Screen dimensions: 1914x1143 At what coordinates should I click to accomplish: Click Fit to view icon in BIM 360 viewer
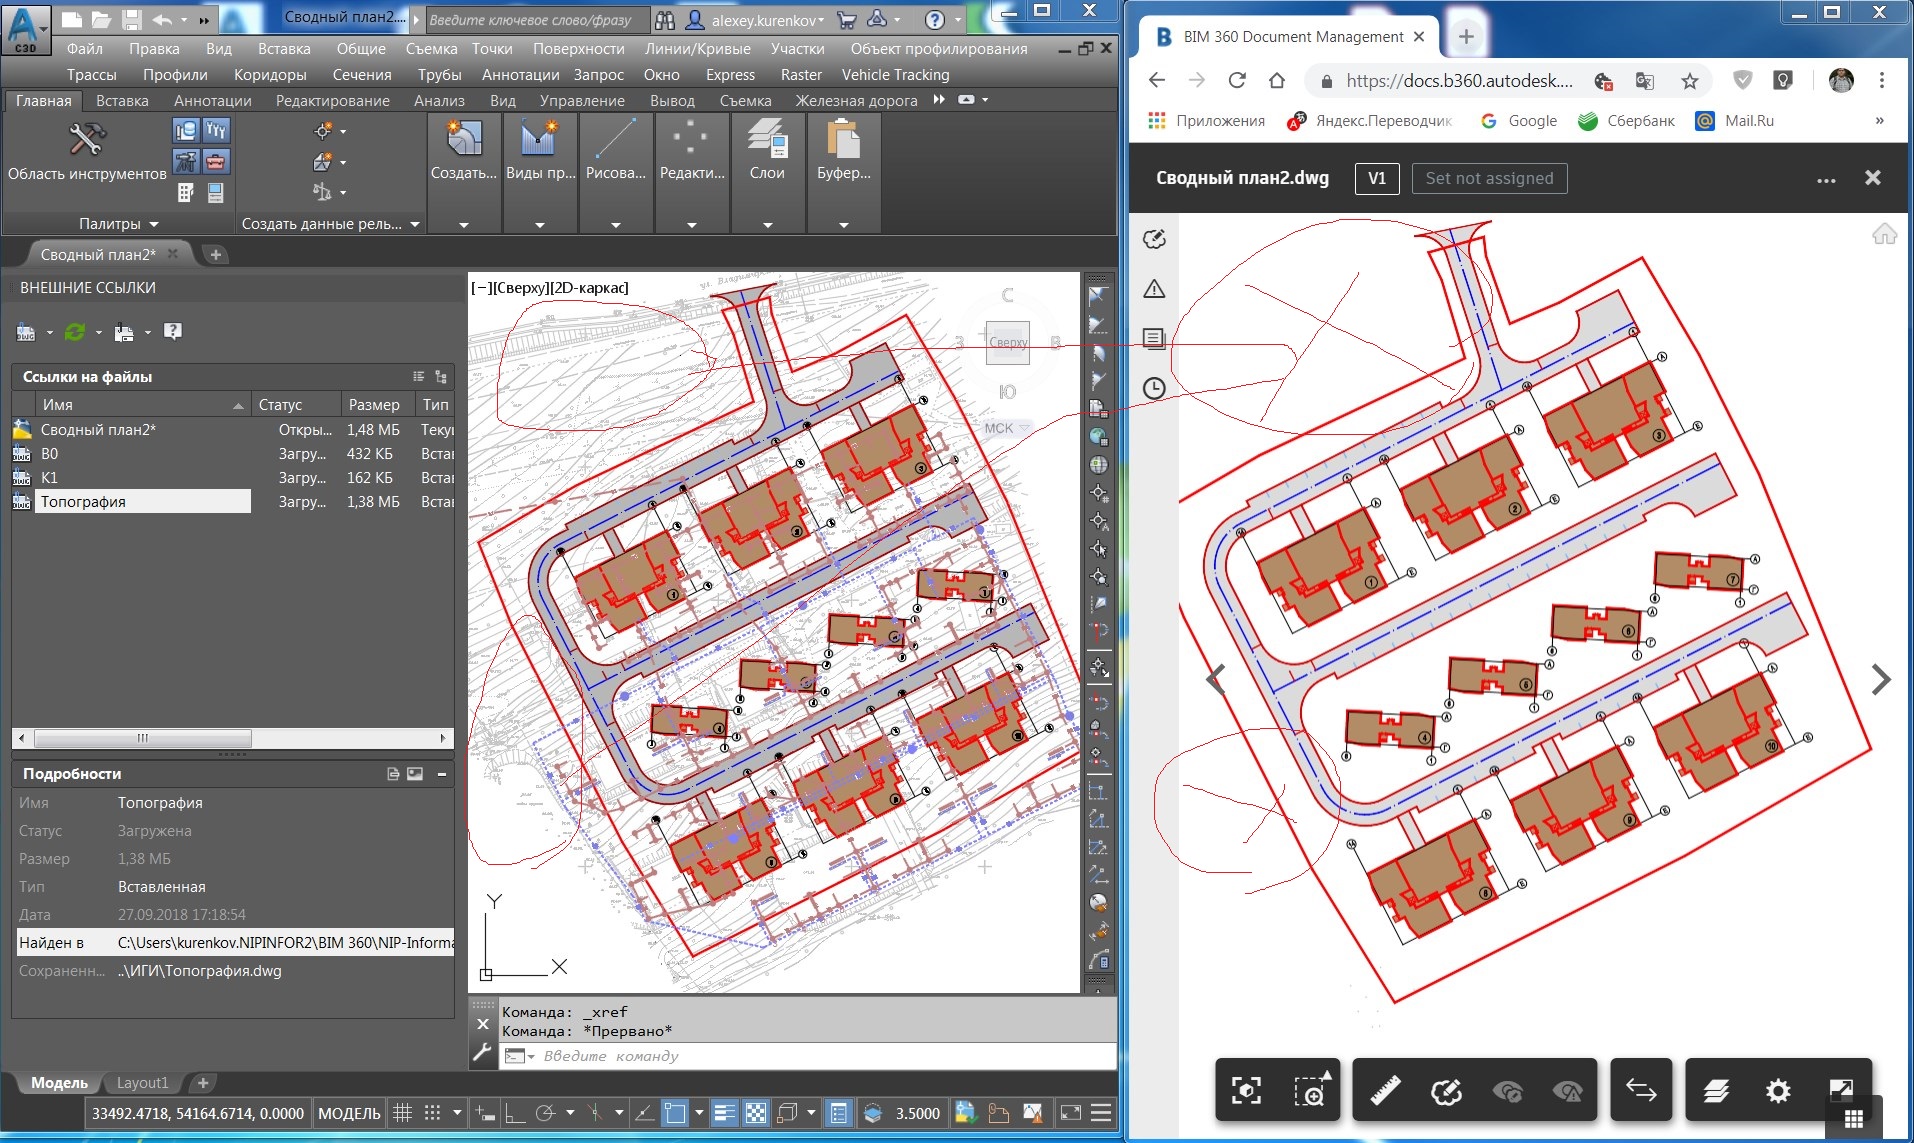click(x=1245, y=1090)
